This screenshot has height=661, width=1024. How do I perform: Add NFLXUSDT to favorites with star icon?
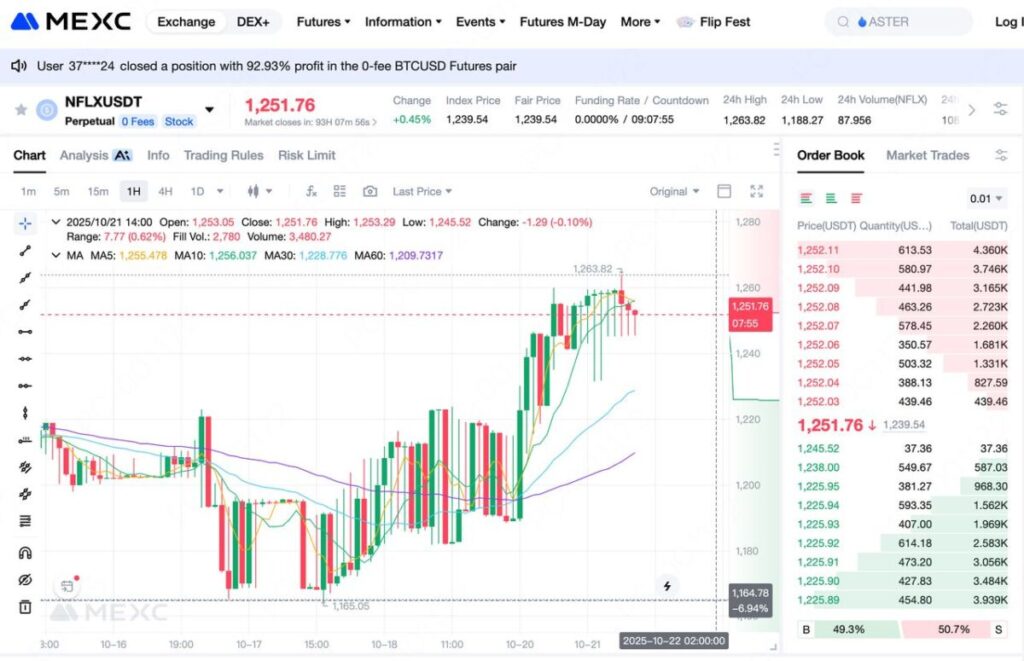[x=21, y=110]
